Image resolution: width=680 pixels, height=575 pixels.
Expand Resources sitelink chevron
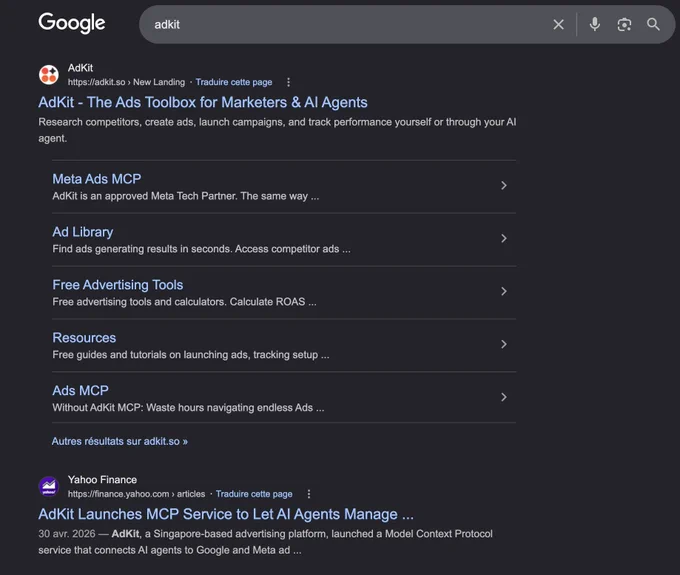tap(503, 344)
